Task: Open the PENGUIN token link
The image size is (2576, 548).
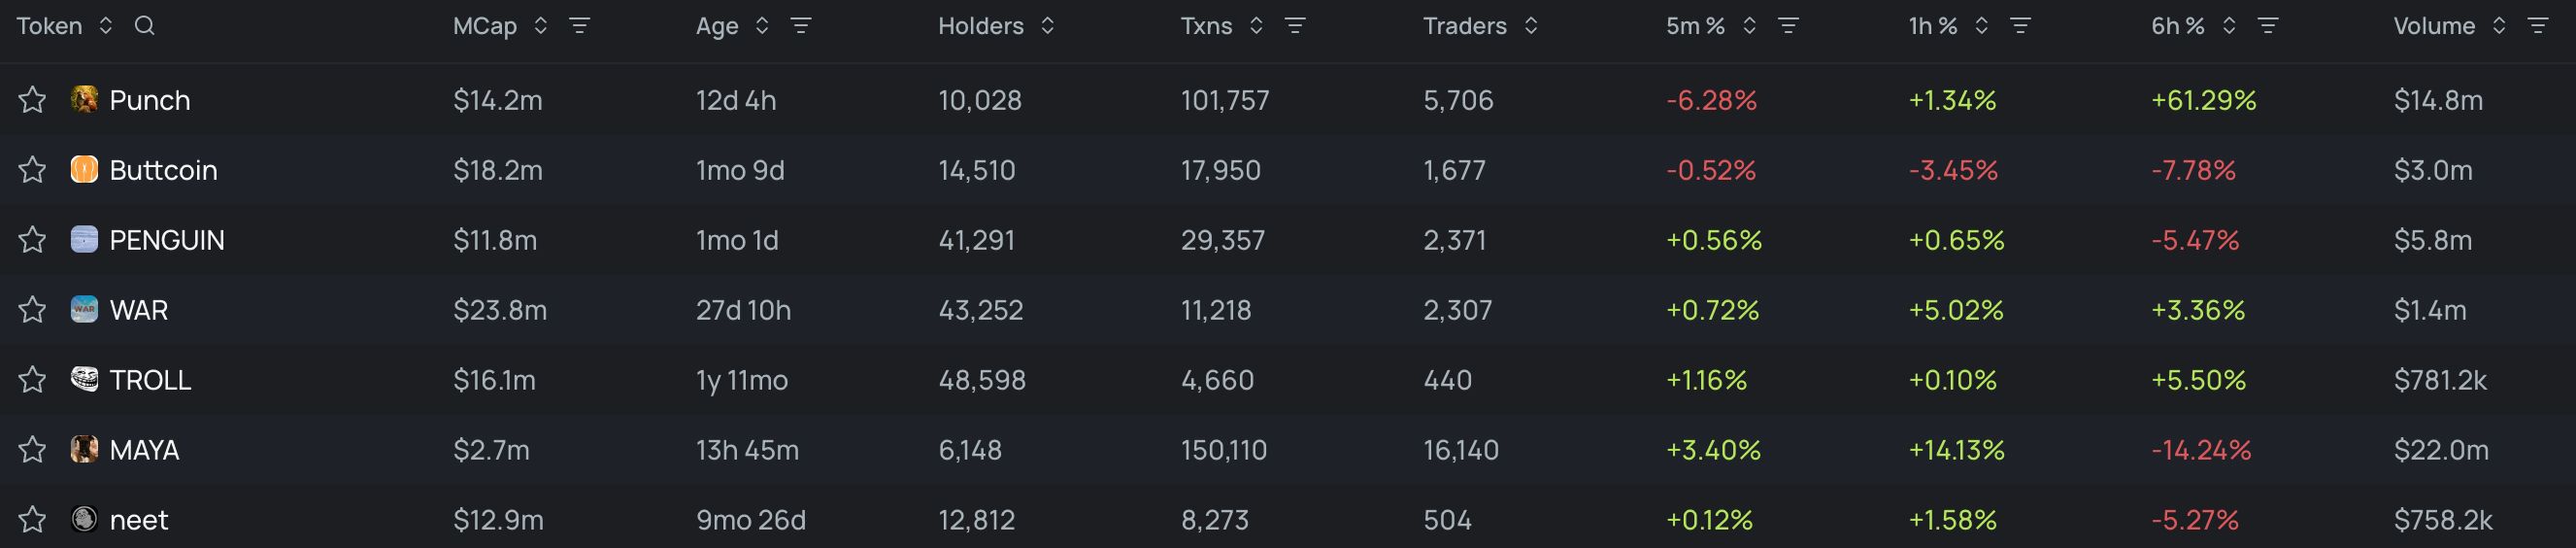Action: click(166, 240)
